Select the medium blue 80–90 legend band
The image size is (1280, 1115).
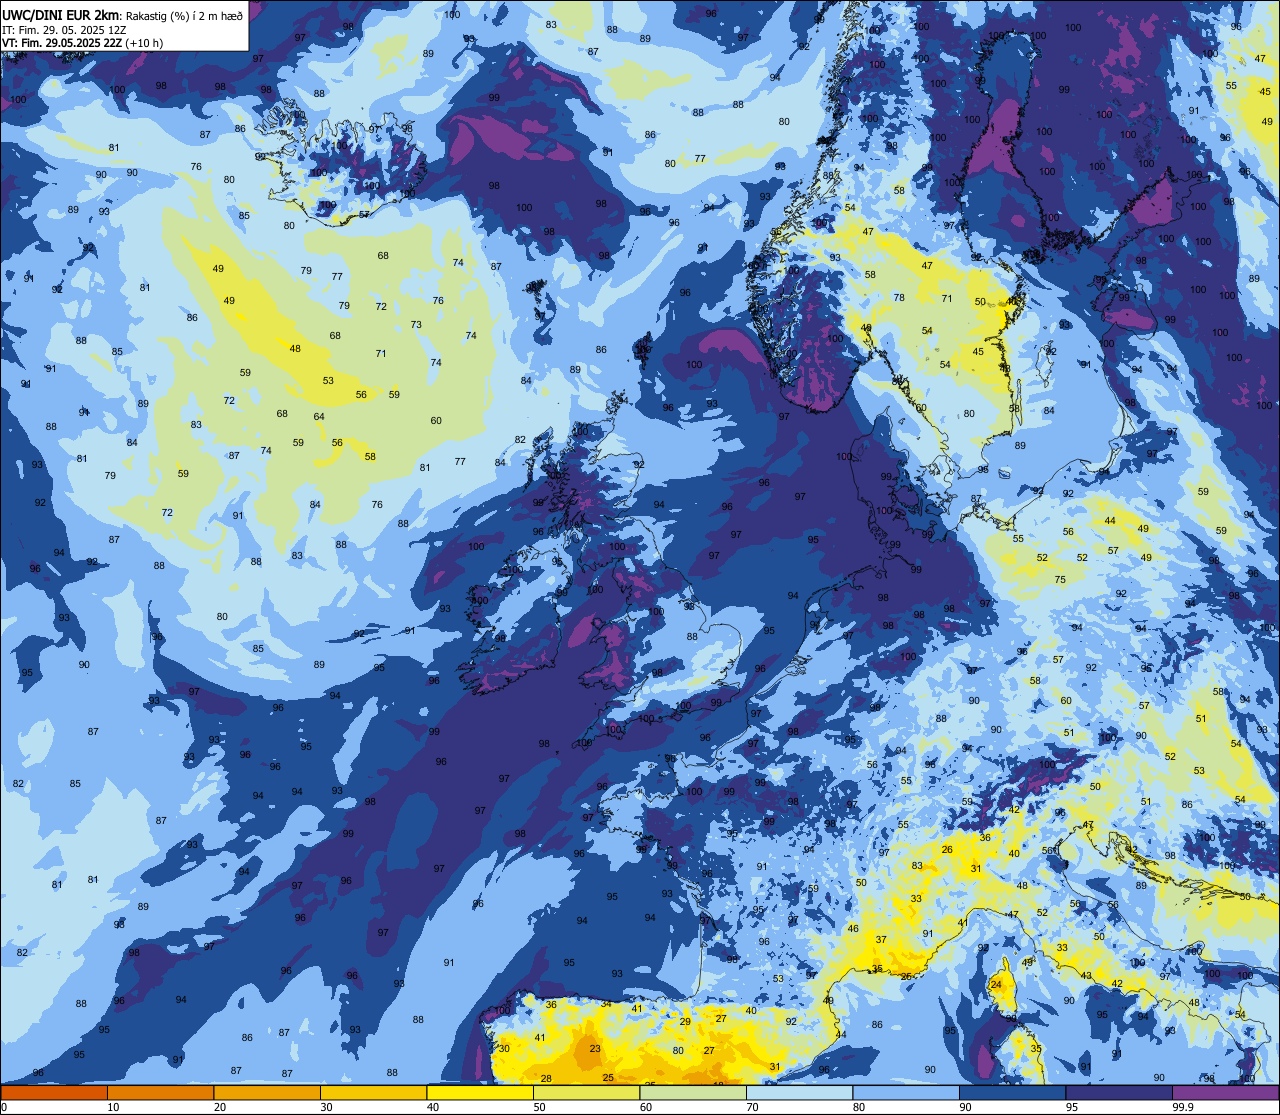[906, 1093]
